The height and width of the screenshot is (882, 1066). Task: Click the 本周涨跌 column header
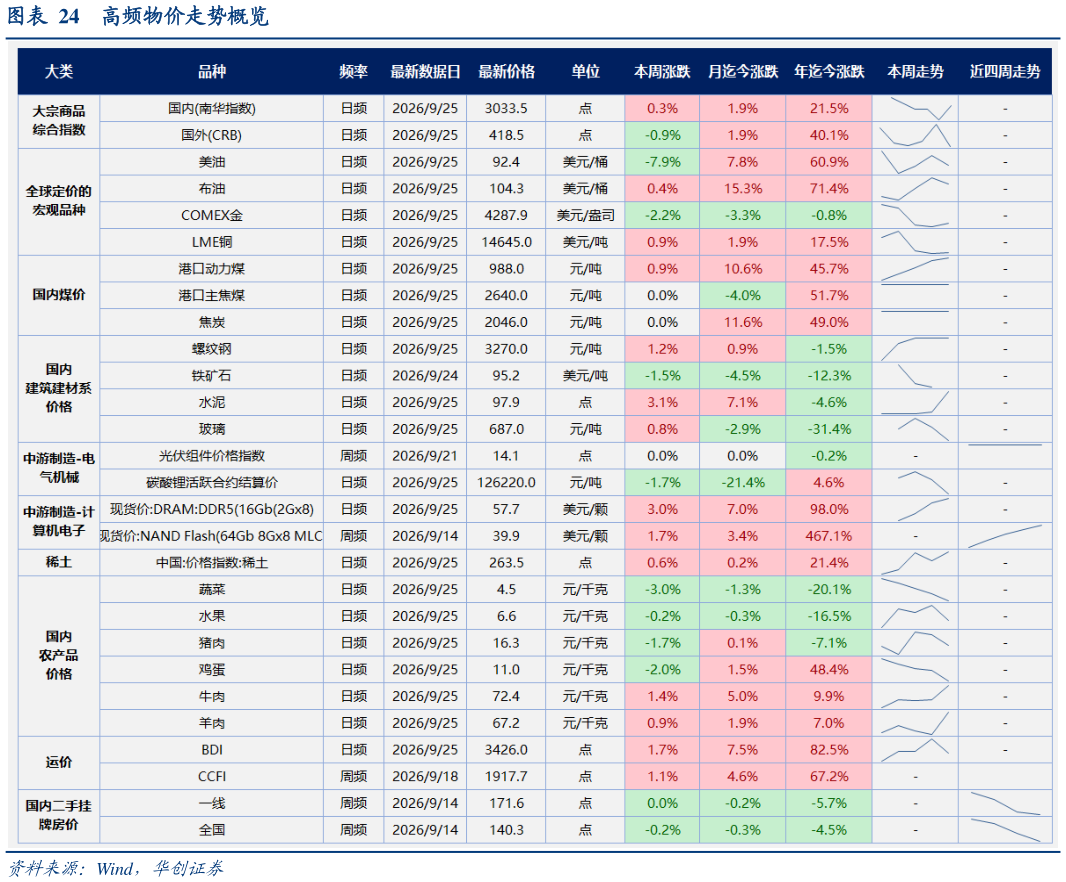tap(662, 71)
